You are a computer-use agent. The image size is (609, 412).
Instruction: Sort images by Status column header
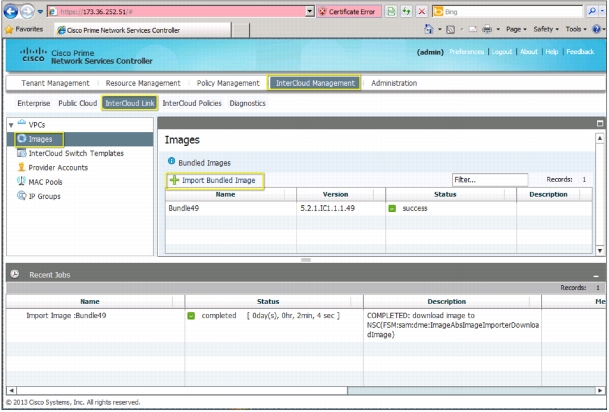coord(445,195)
